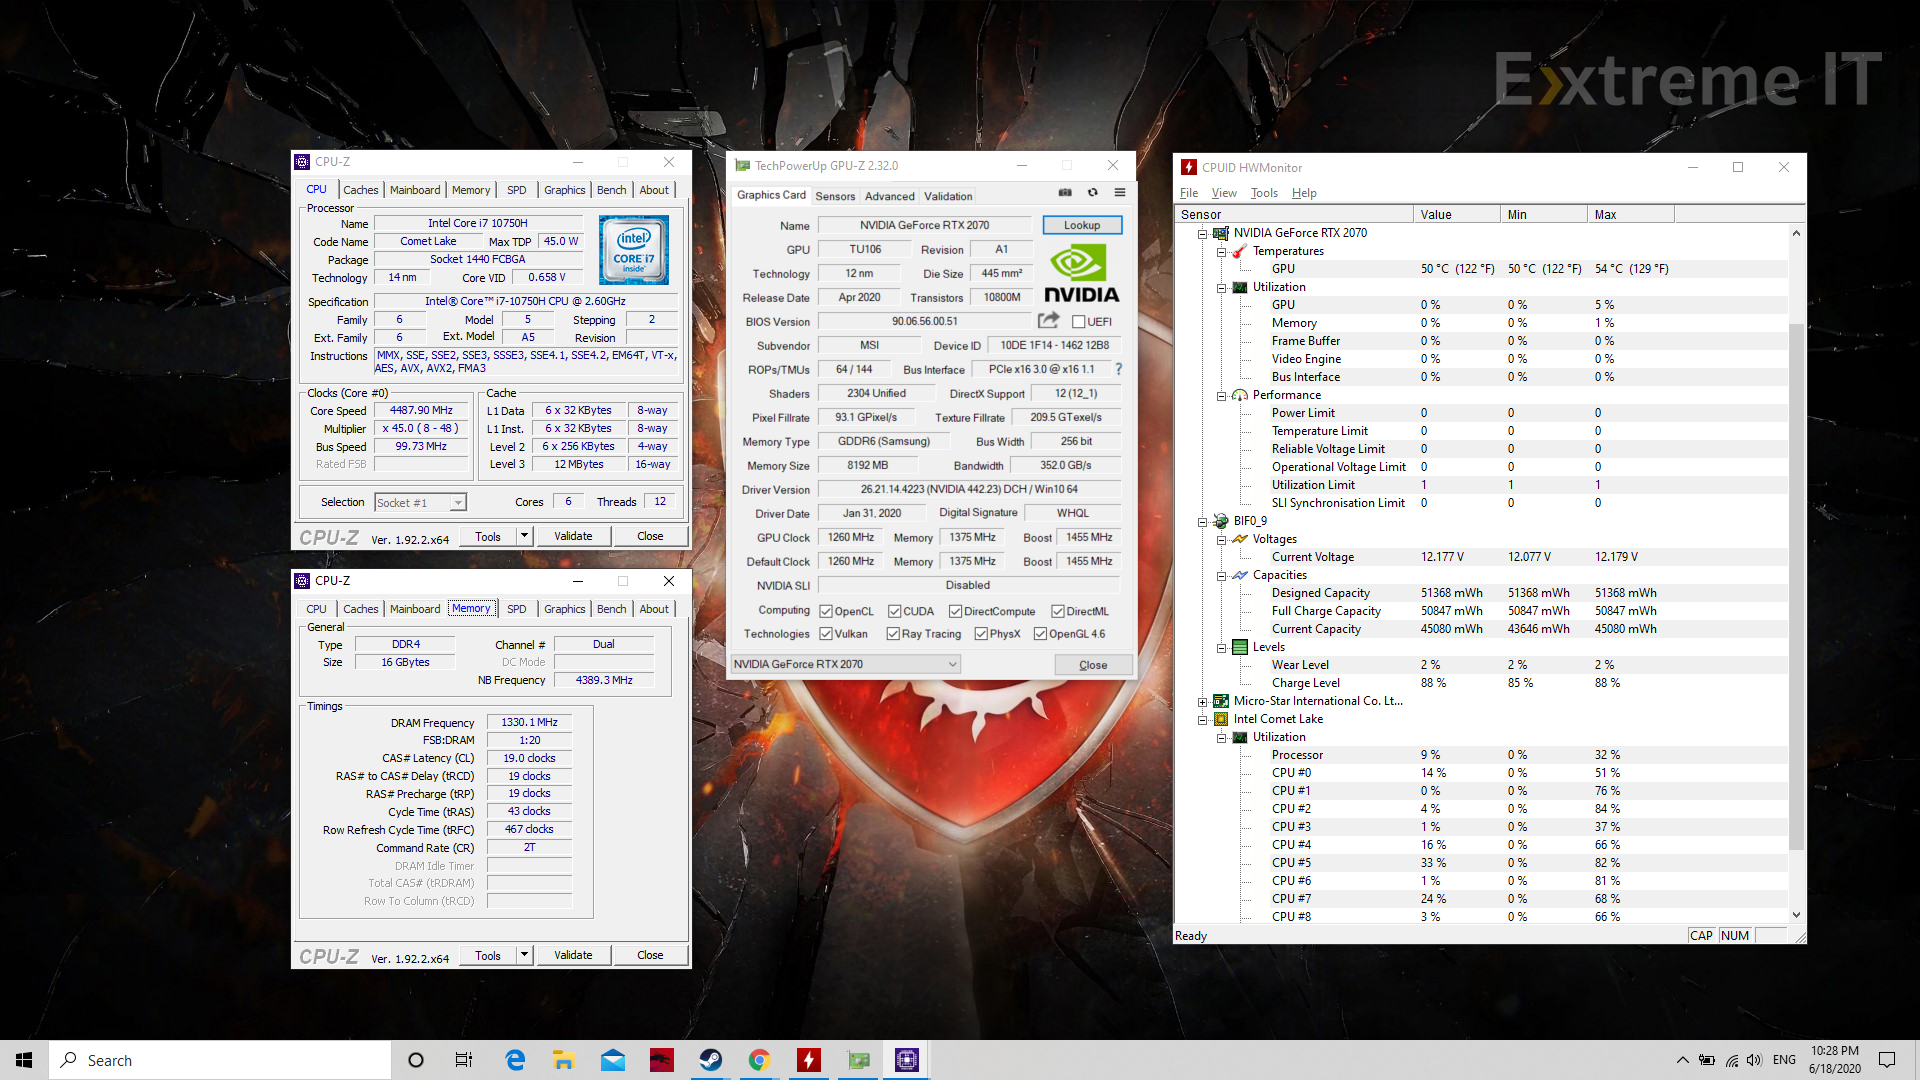Open Google Chrome from the taskbar
1920x1080 pixels.
[760, 1060]
